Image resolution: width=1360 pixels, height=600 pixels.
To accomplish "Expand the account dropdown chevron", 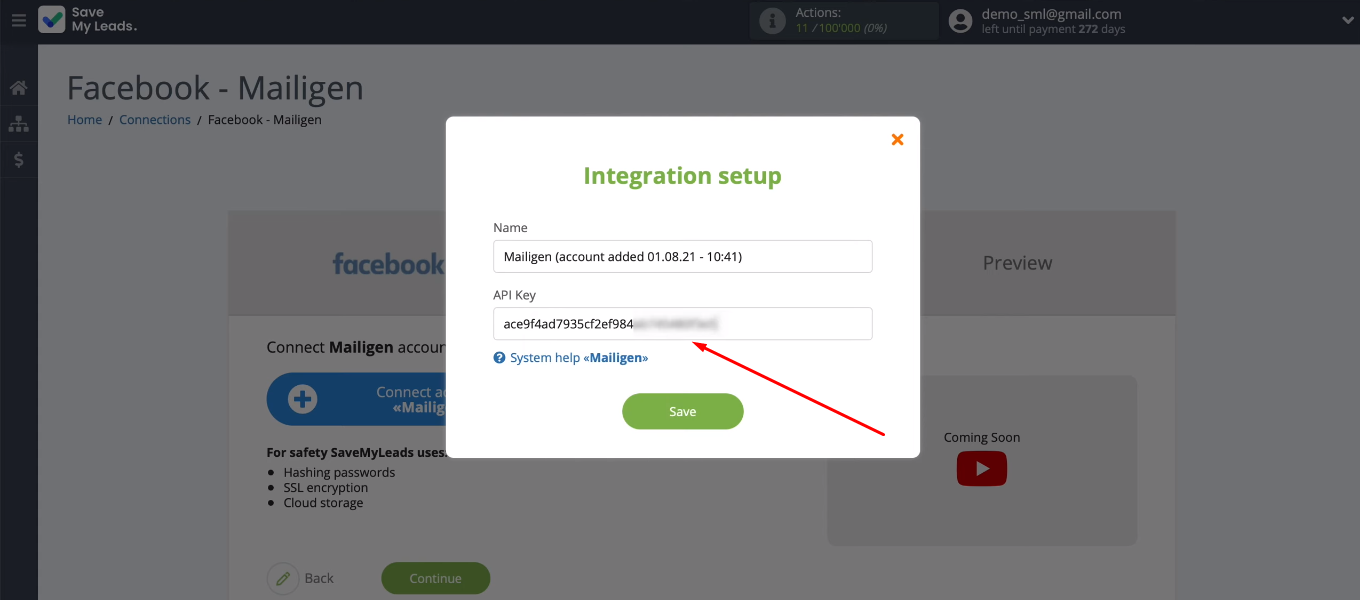I will tap(1347, 20).
